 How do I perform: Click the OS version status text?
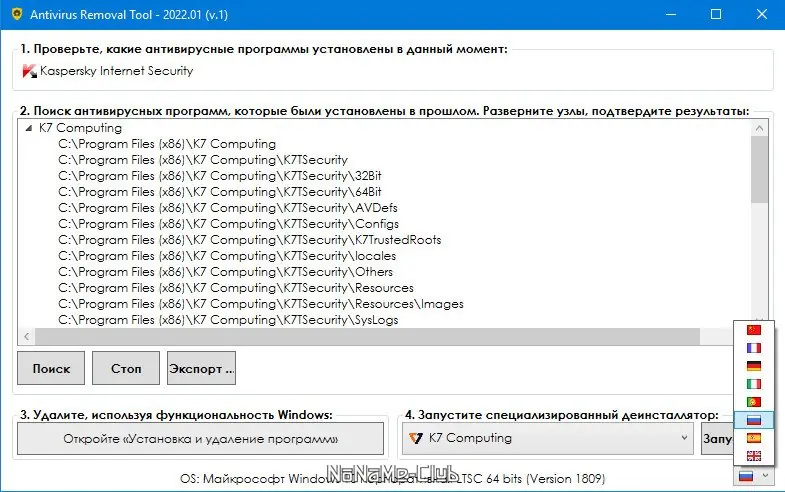[x=392, y=479]
